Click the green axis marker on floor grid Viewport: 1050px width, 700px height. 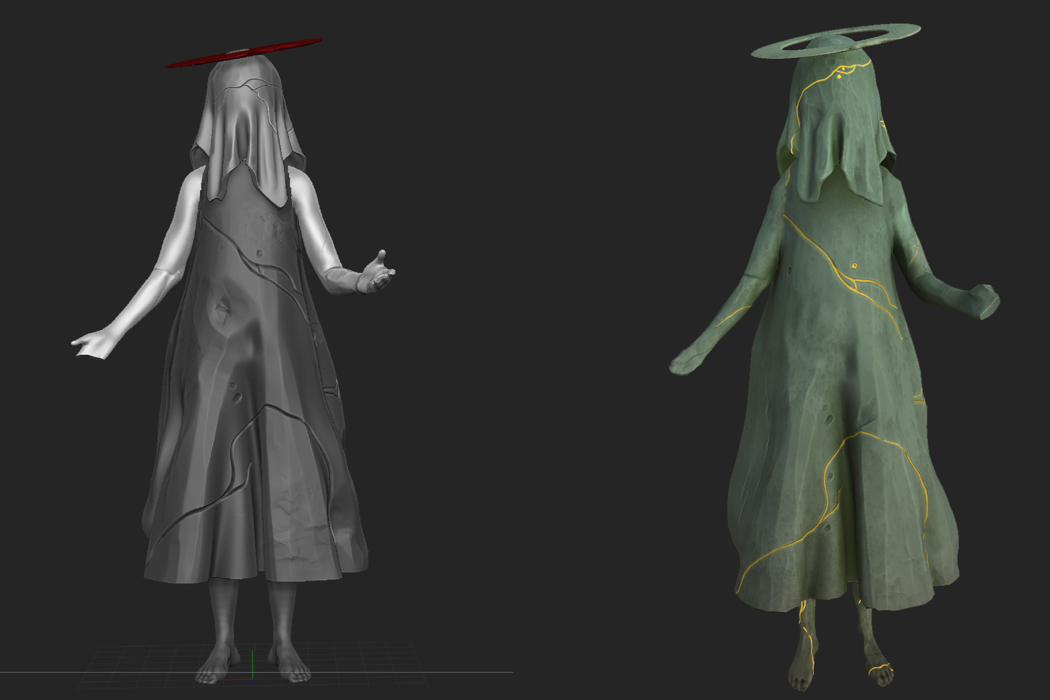click(253, 661)
